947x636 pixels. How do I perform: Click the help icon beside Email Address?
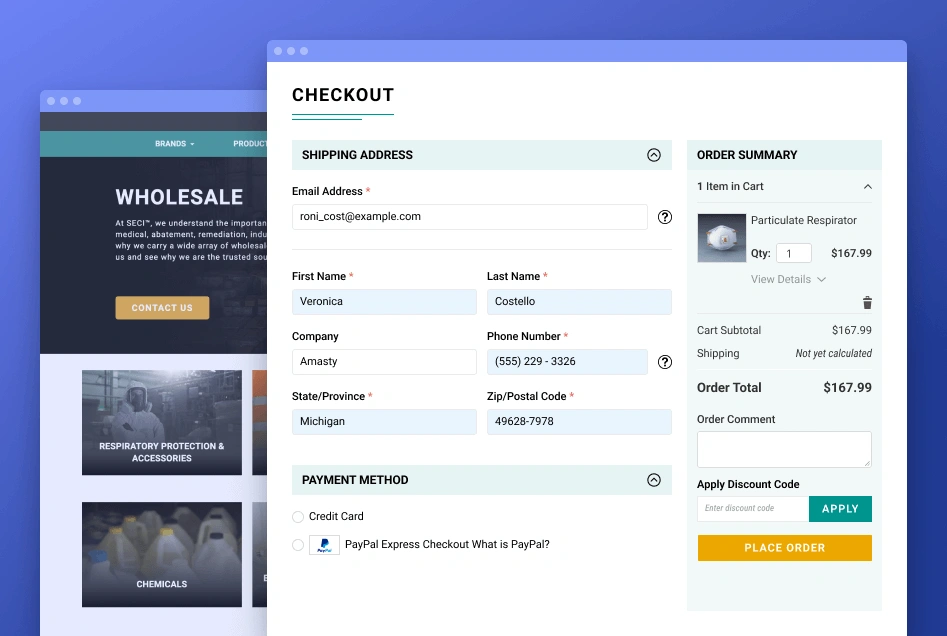click(x=665, y=217)
